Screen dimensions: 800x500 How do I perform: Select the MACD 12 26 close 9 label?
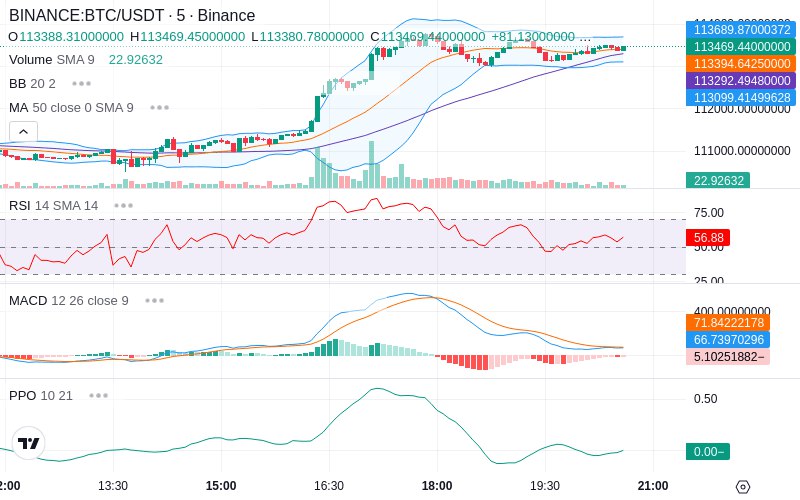click(x=68, y=301)
